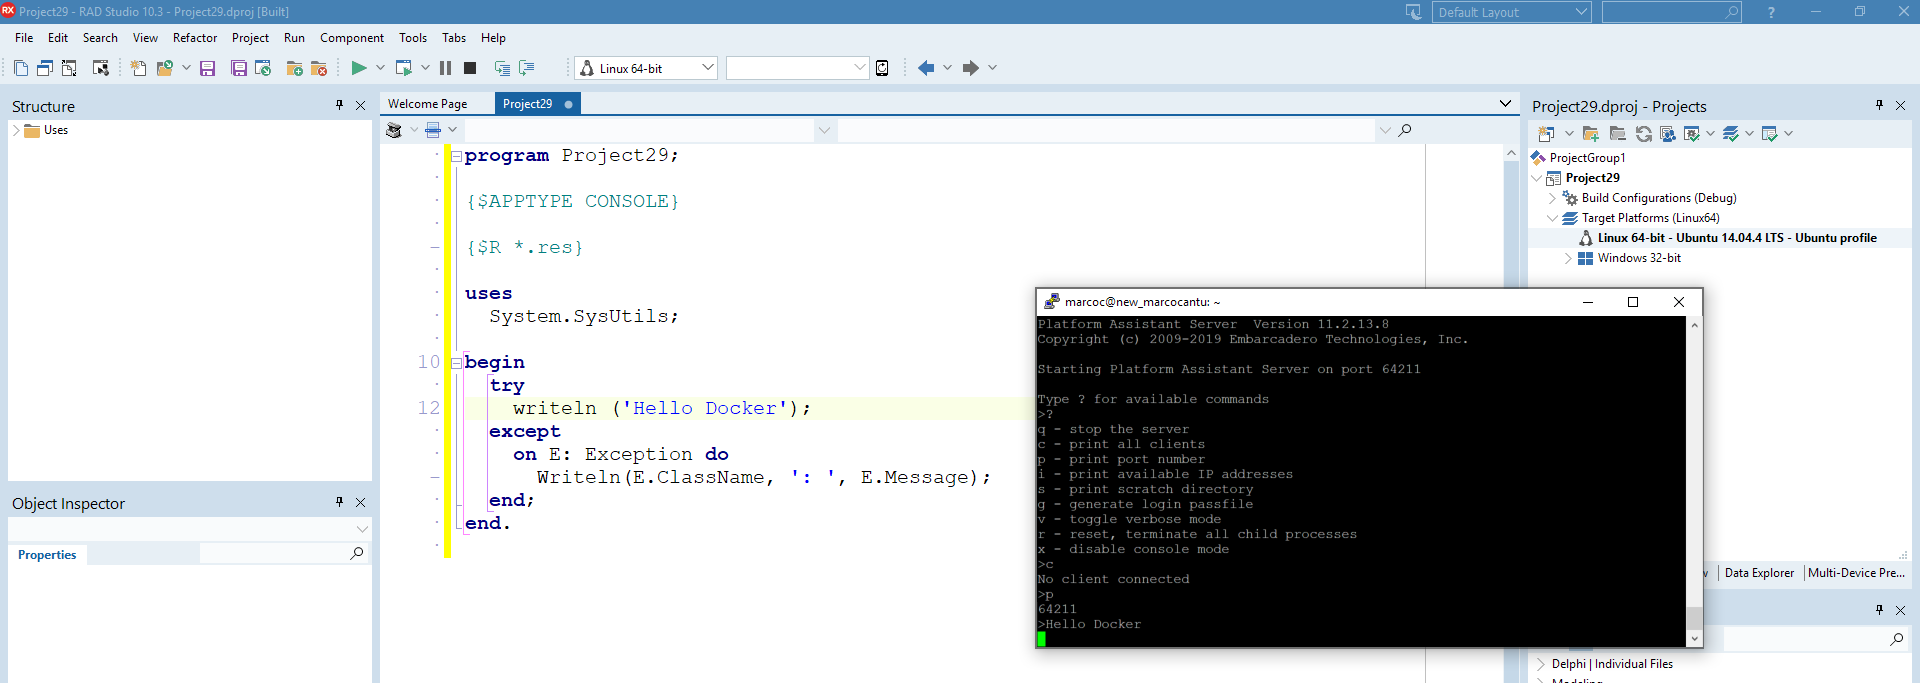Collapse the Target Platforms (Linux64) node
The width and height of the screenshot is (1920, 683).
[1553, 218]
